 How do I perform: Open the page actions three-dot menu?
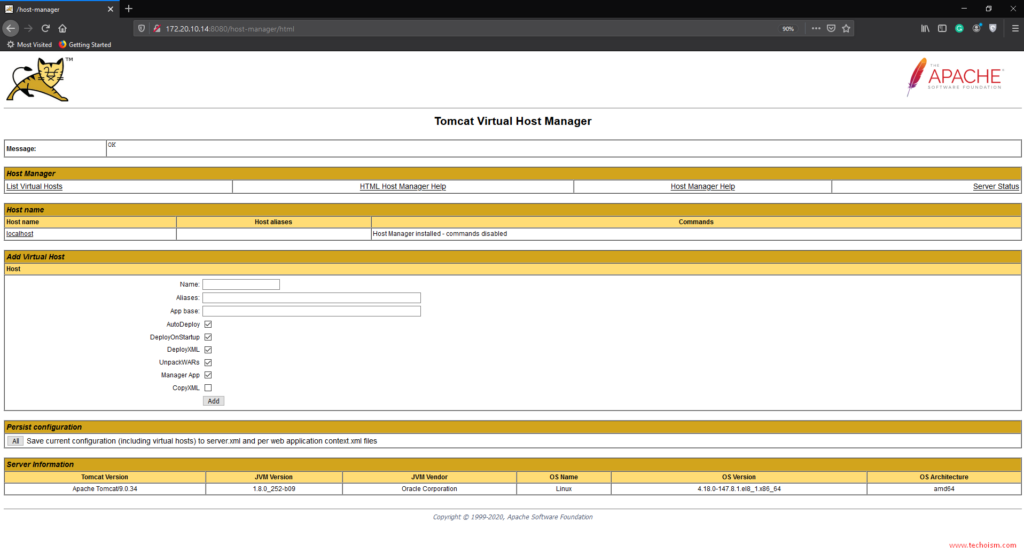(816, 29)
